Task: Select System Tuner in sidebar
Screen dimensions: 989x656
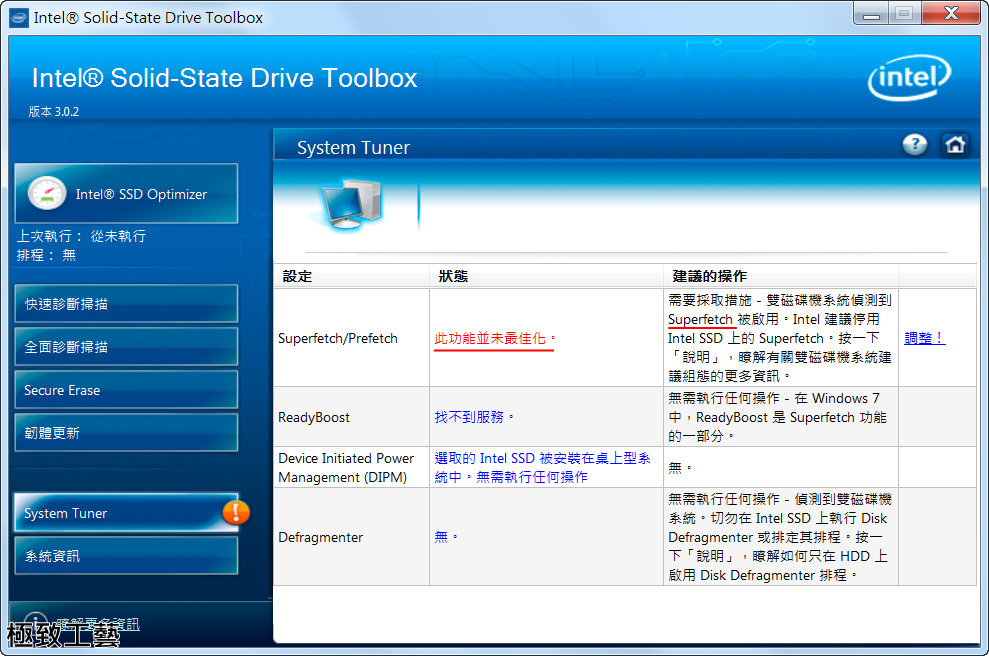Action: click(126, 513)
